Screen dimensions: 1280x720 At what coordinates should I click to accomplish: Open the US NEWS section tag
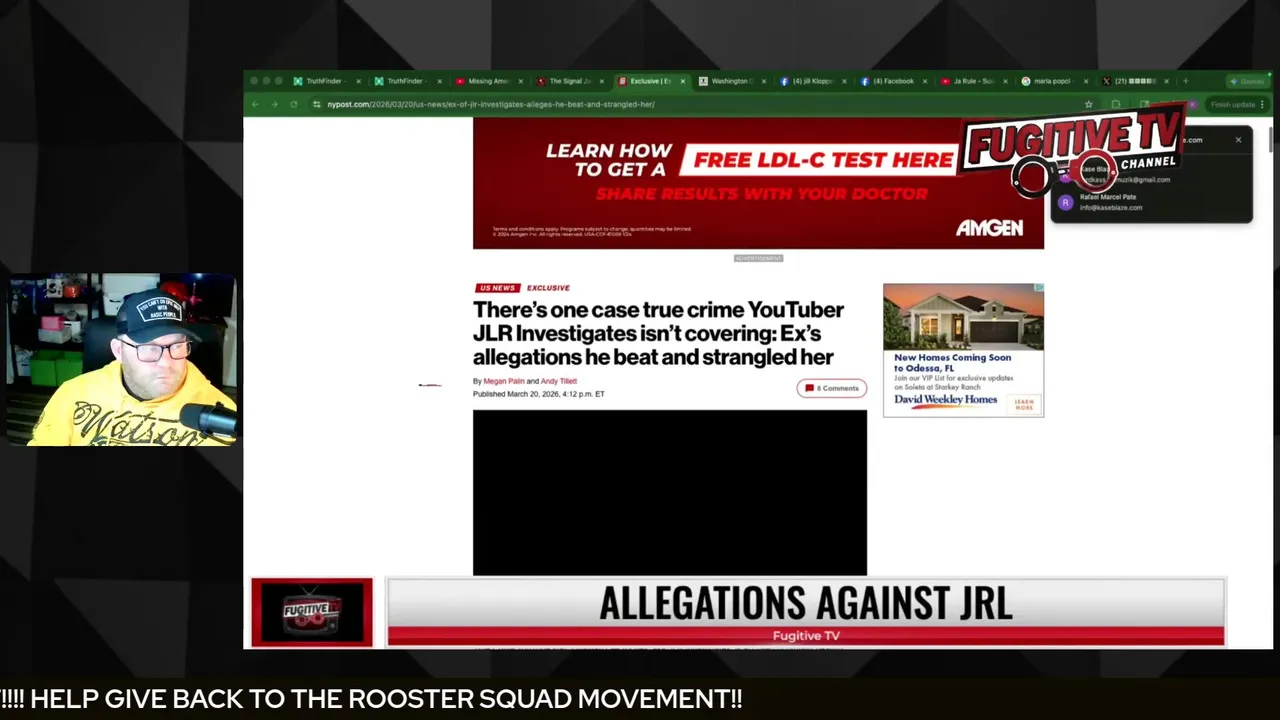pyautogui.click(x=498, y=288)
